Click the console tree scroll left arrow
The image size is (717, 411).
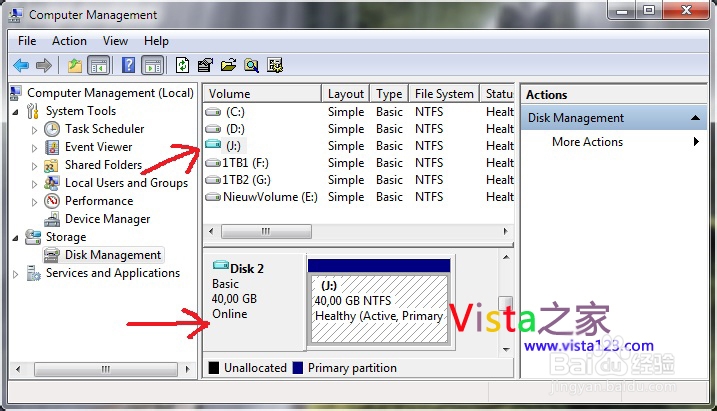click(18, 369)
